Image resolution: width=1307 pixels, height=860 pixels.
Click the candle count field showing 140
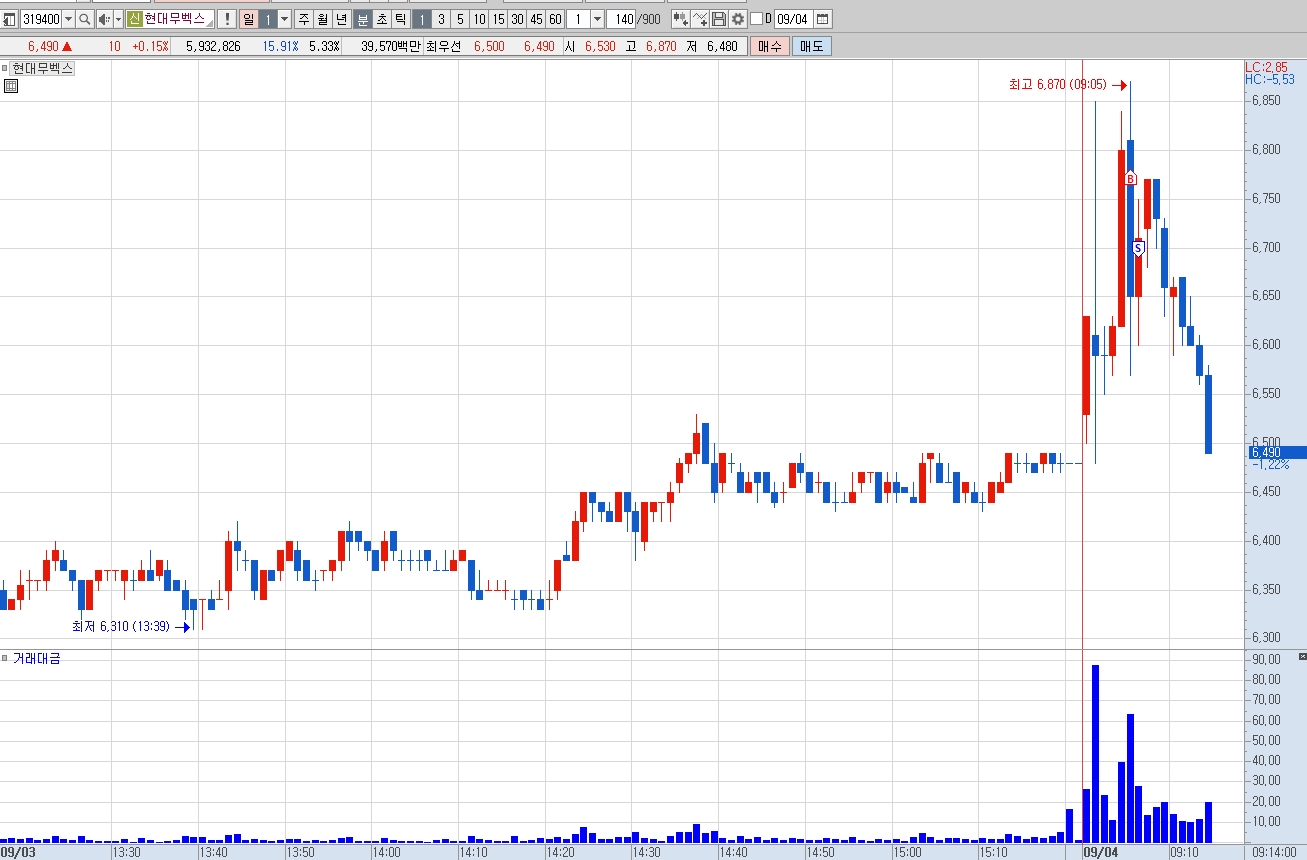622,19
